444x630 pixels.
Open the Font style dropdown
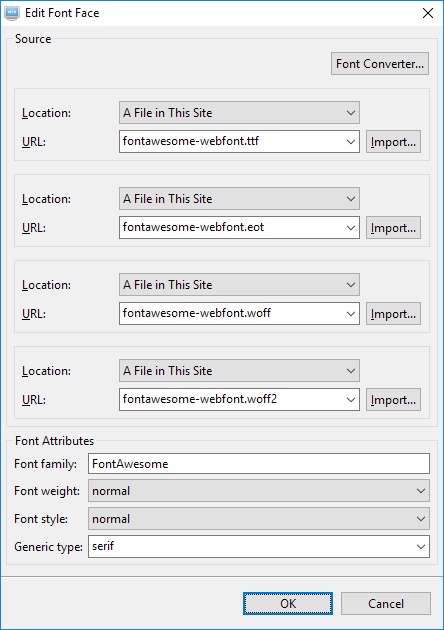tap(259, 518)
